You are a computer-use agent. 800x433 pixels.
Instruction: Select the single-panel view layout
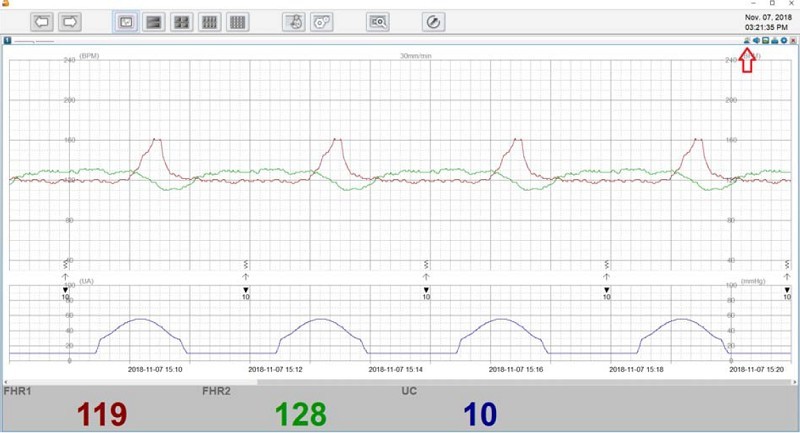click(126, 20)
